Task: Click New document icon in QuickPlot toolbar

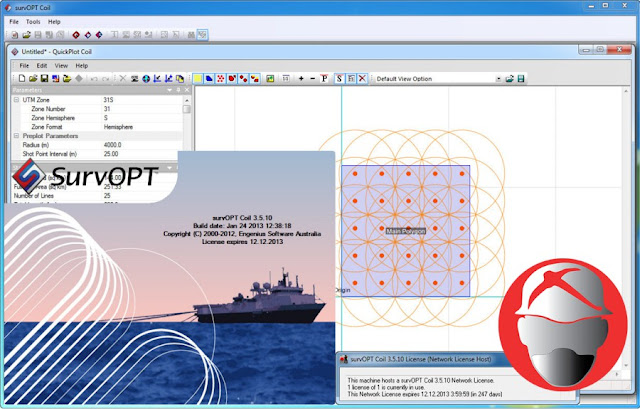Action: 22,78
